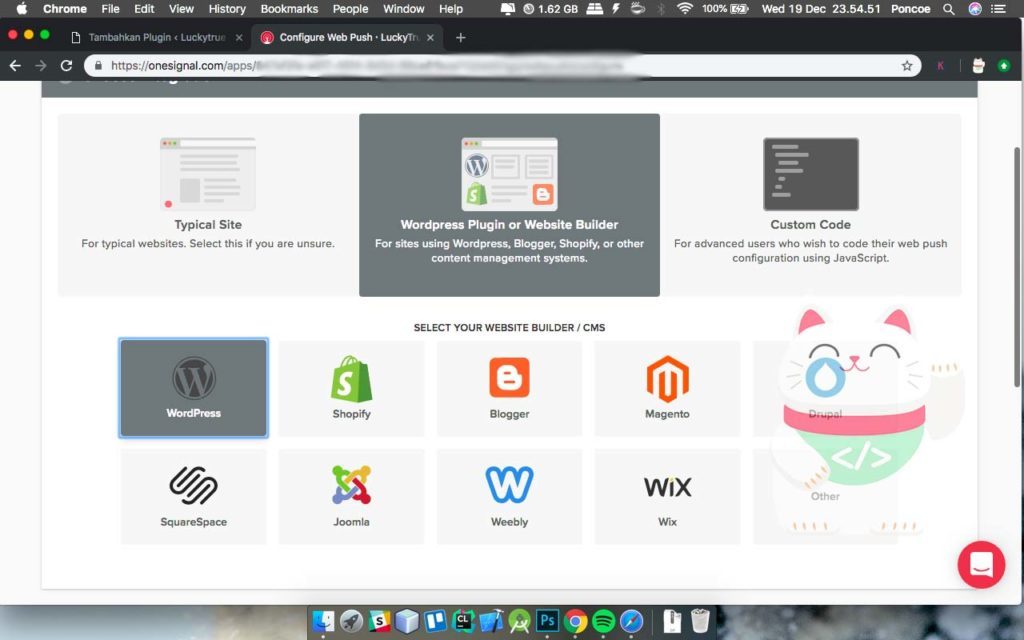
Task: Open the red chat support bubble
Action: [981, 564]
